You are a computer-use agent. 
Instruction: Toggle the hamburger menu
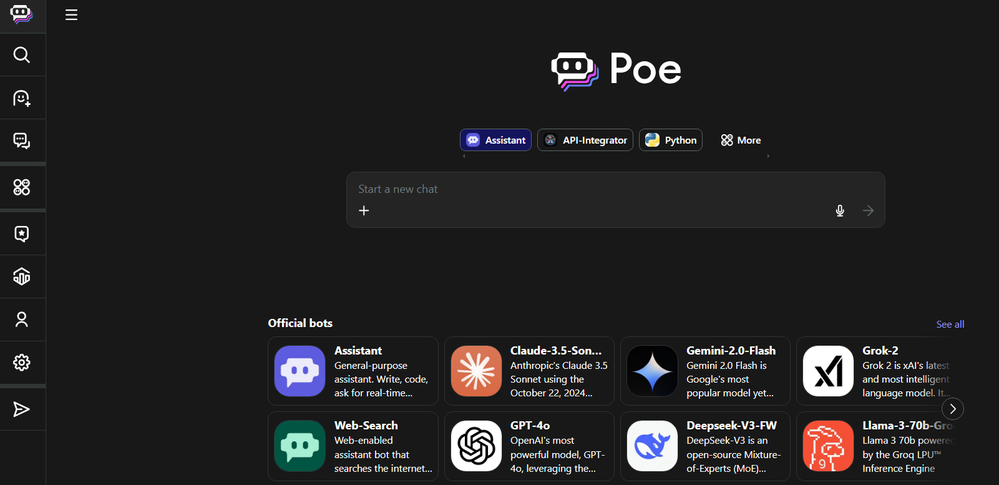pyautogui.click(x=71, y=15)
